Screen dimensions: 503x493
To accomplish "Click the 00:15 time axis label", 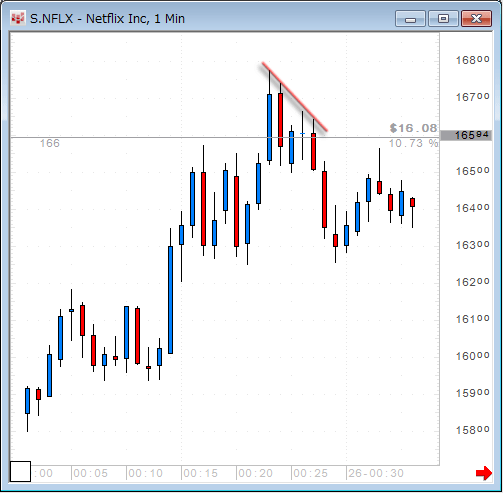I will (200, 473).
